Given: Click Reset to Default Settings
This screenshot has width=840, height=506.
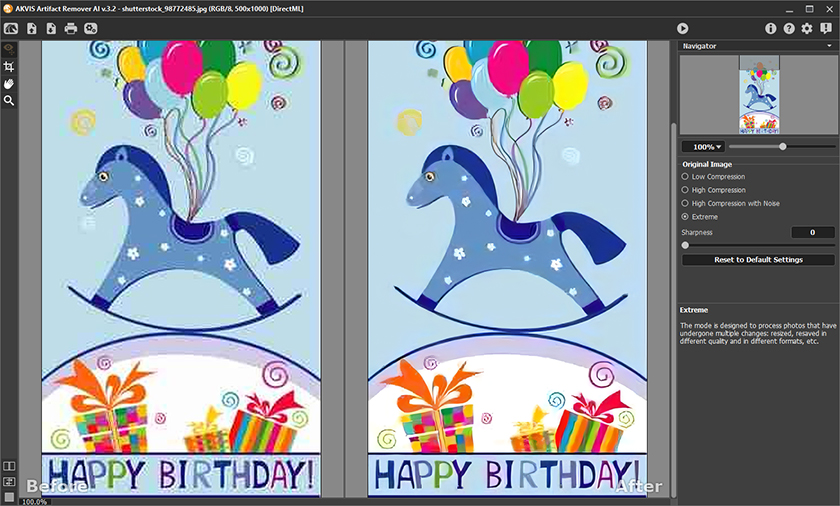Looking at the screenshot, I should tap(758, 260).
